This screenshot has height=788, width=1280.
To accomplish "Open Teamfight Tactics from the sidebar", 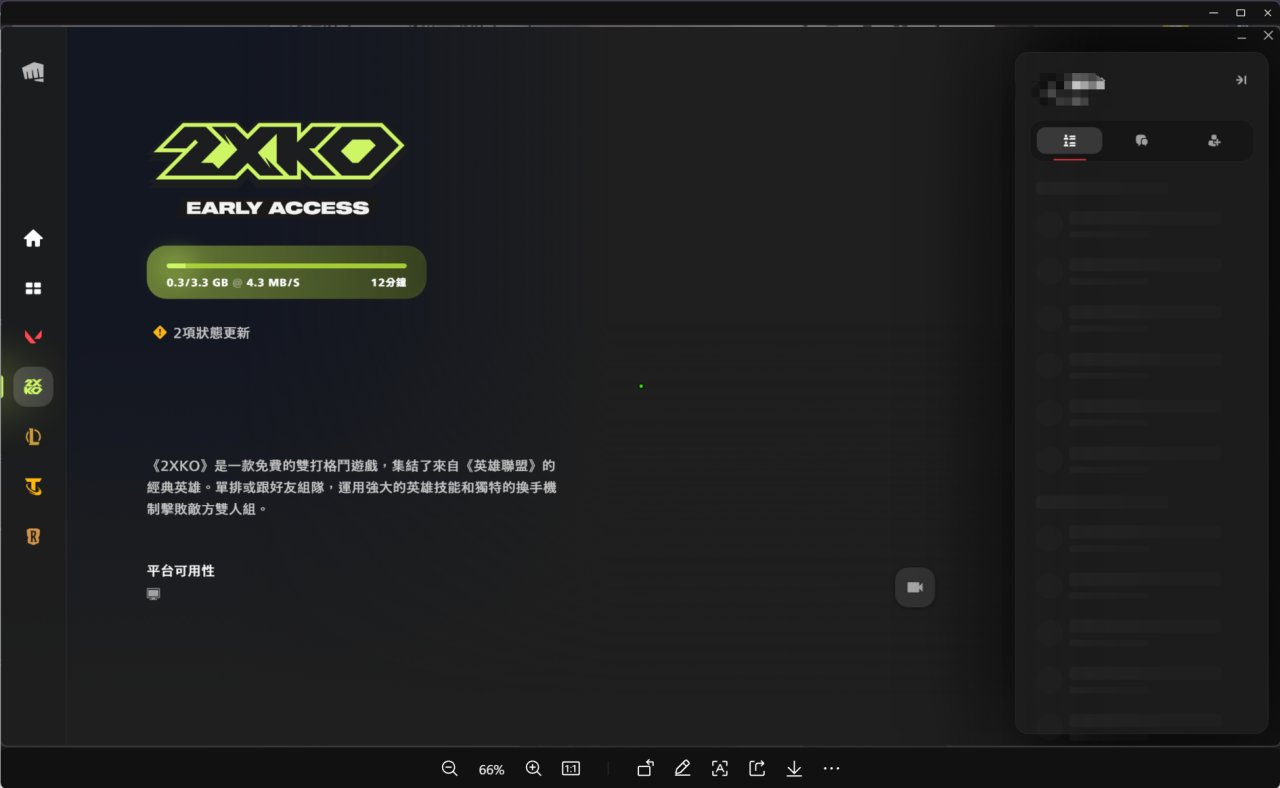I will coord(33,486).
